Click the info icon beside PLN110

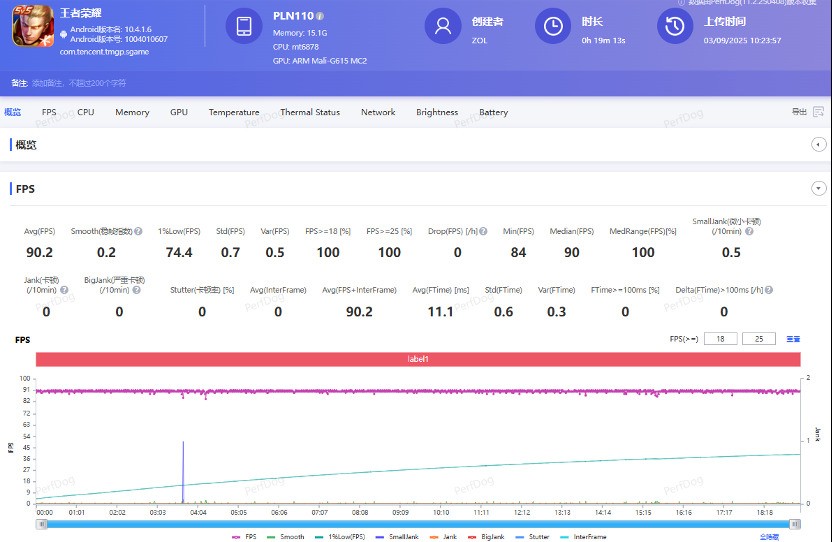tap(320, 17)
